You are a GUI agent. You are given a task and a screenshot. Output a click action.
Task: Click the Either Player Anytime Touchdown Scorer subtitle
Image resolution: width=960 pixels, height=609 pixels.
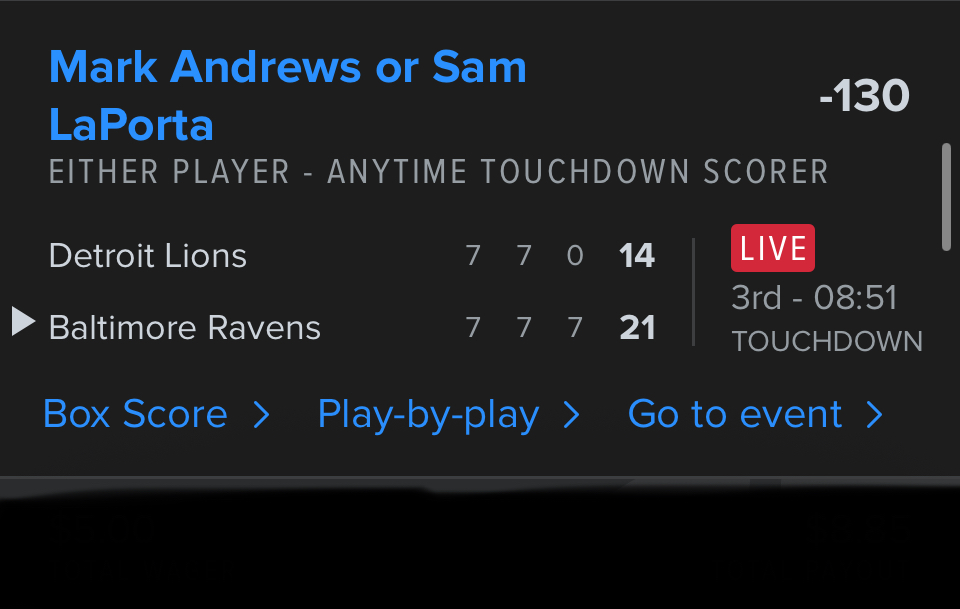coord(438,172)
